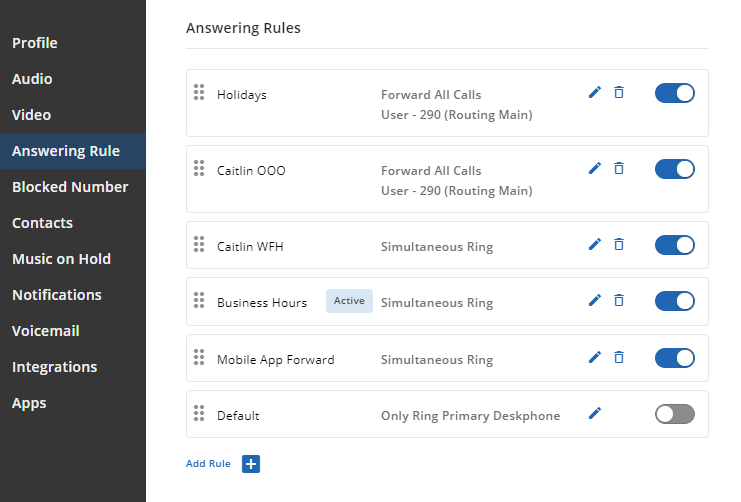Click the Active badge on Business Hours

pyautogui.click(x=349, y=301)
